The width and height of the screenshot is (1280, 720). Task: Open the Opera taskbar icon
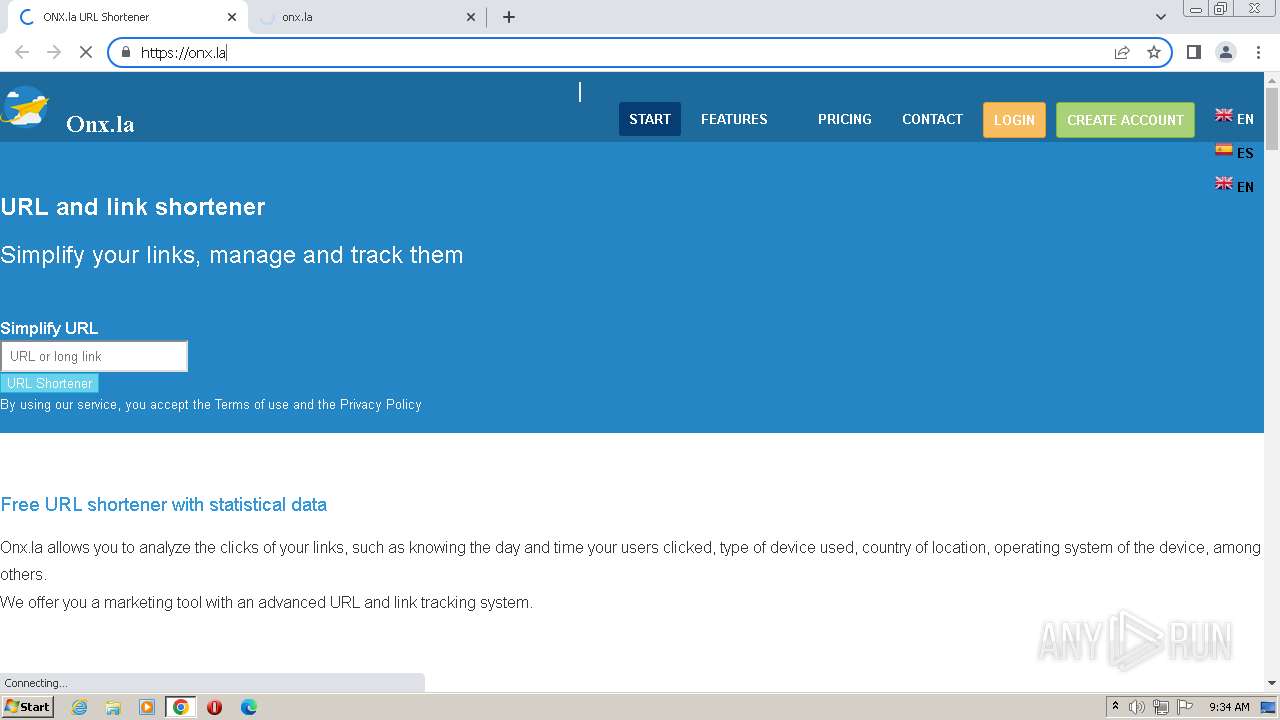pyautogui.click(x=214, y=707)
